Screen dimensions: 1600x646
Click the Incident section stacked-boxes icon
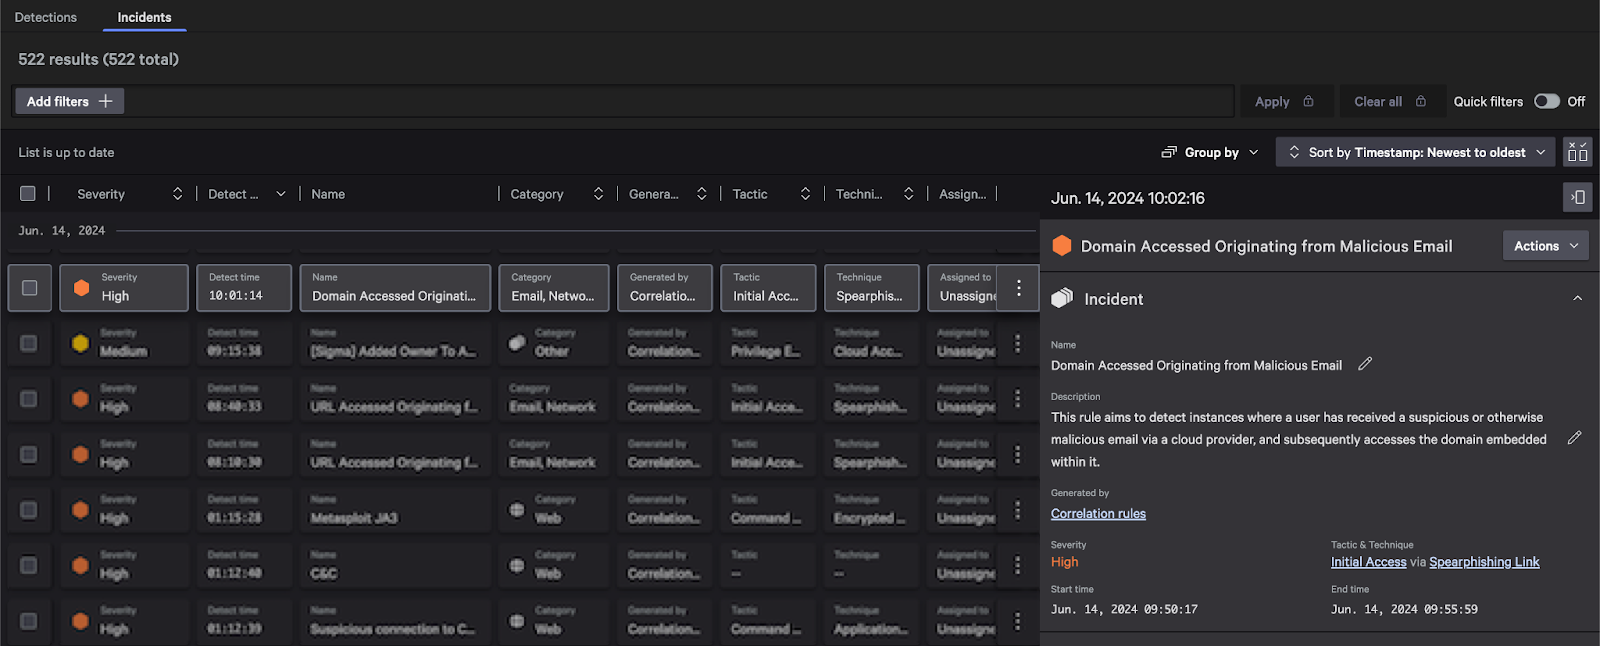tap(1062, 298)
